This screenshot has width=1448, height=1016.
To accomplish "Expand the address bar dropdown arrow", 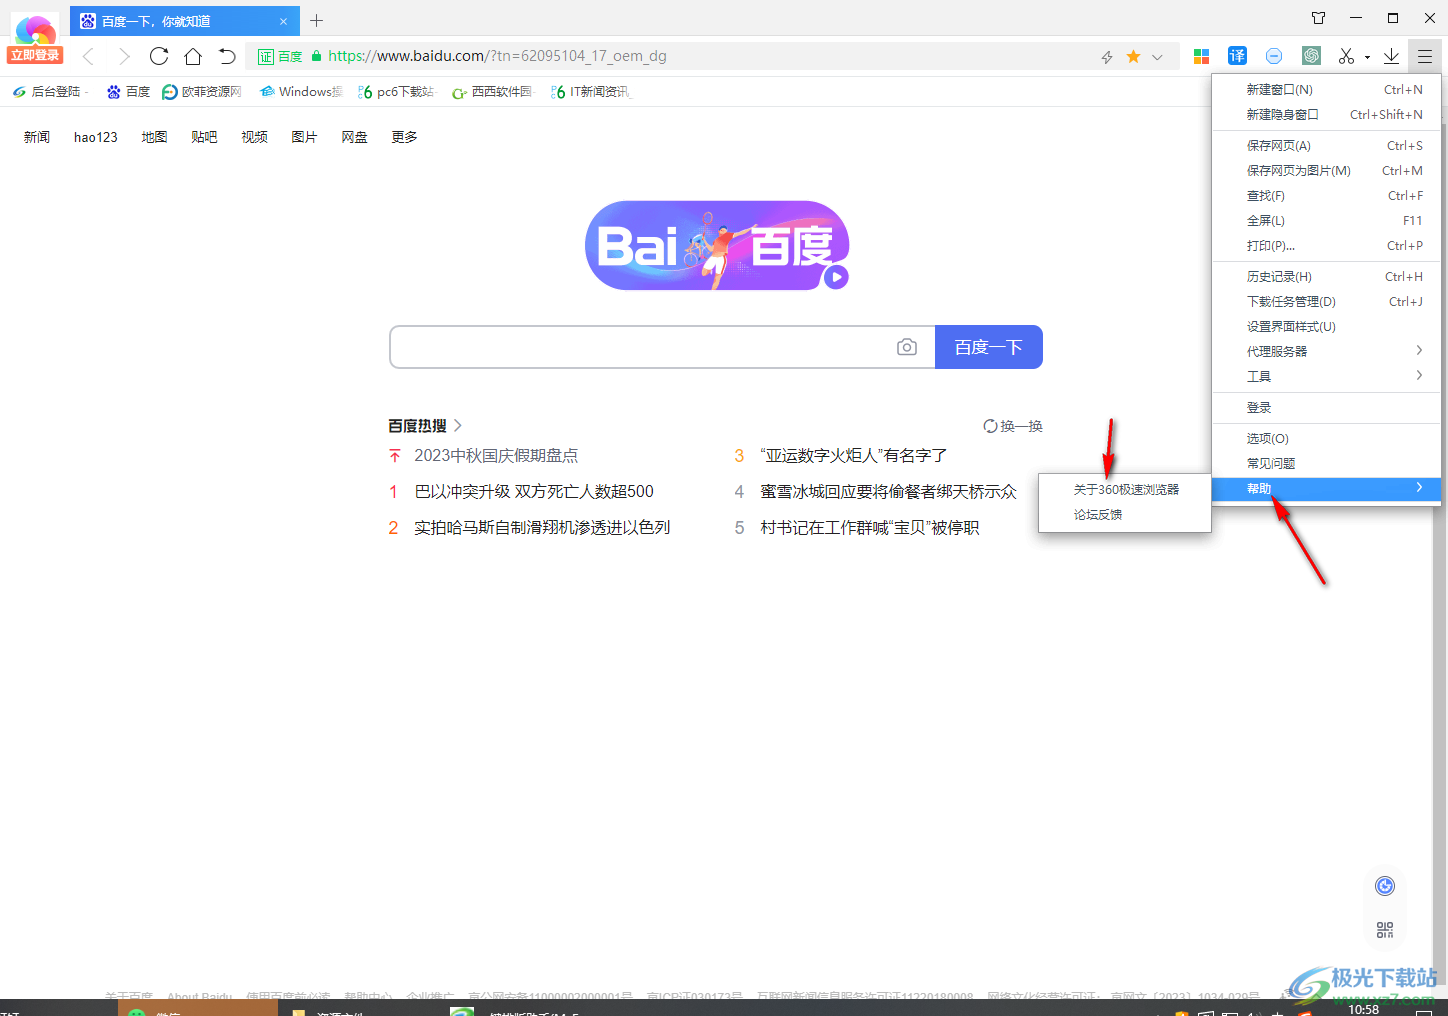I will click(1157, 57).
